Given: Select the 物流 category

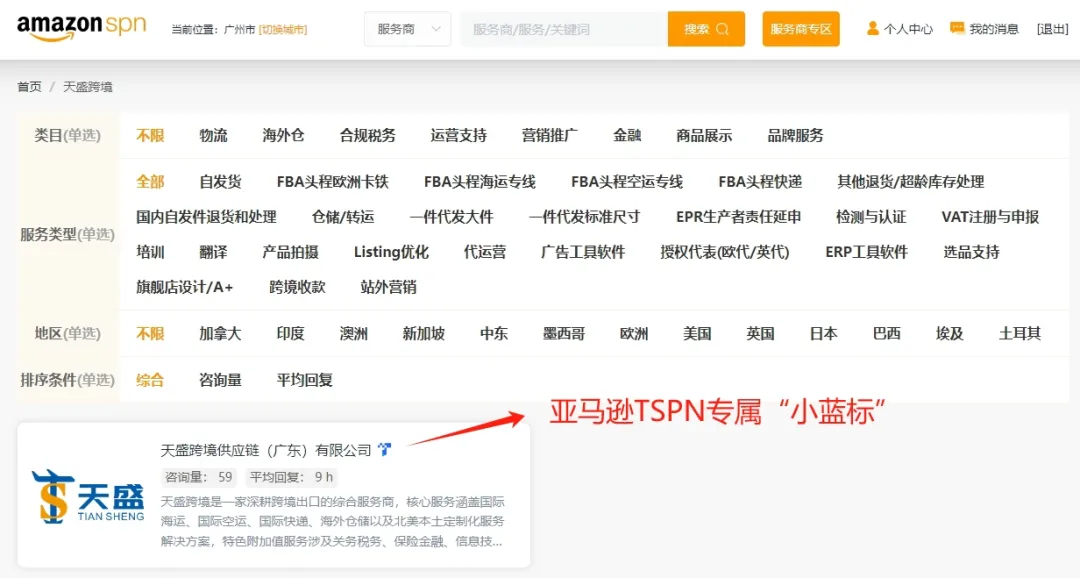Looking at the screenshot, I should [x=214, y=136].
